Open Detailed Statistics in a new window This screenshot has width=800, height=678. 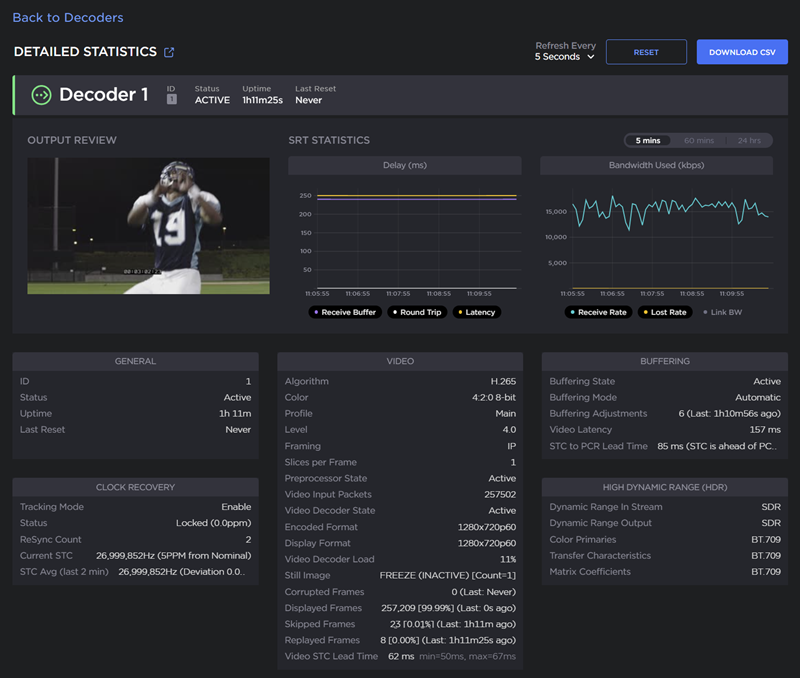169,52
